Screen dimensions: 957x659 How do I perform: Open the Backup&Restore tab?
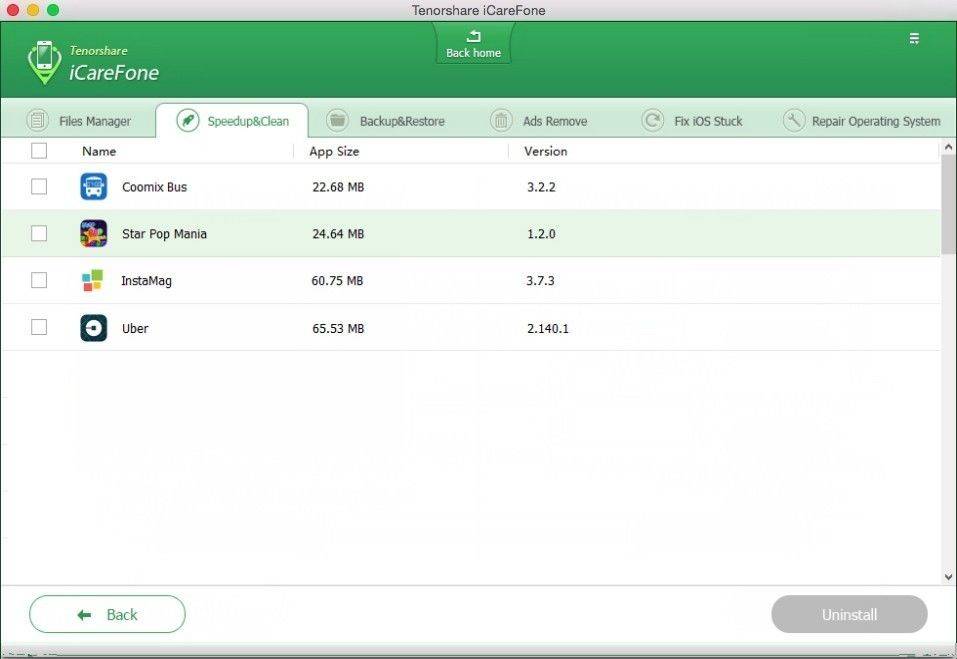386,121
